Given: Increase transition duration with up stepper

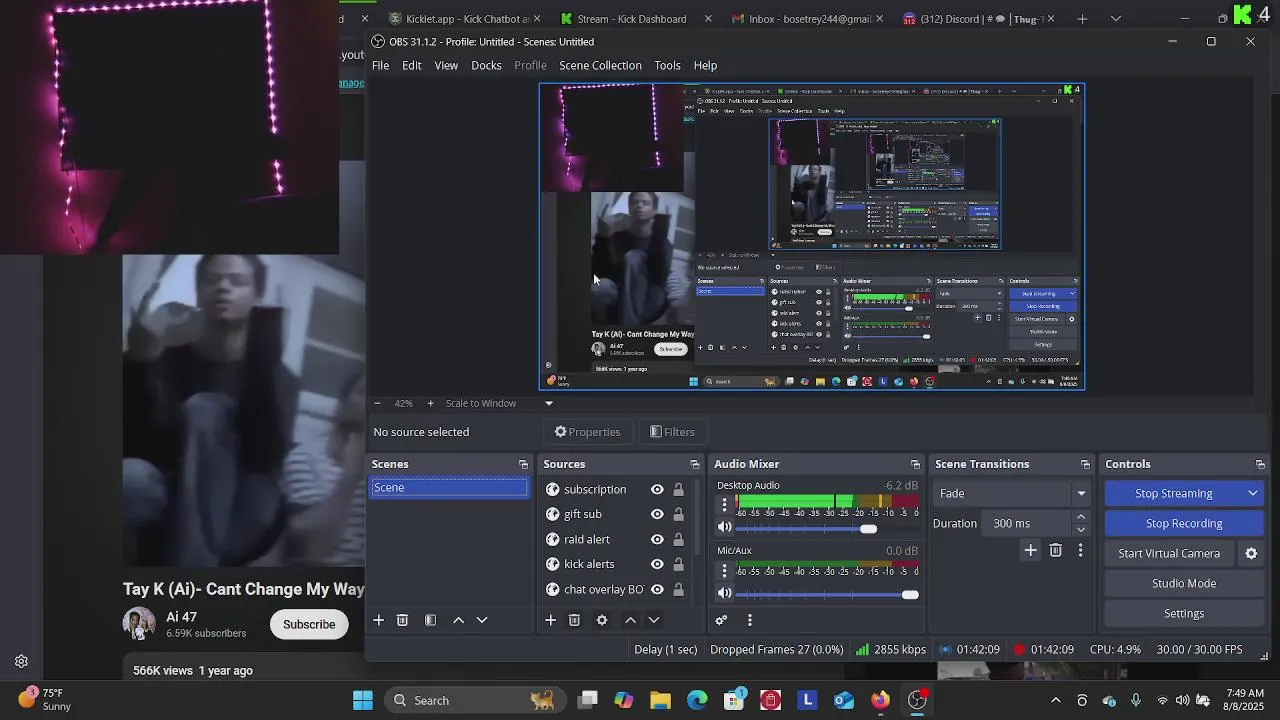Looking at the screenshot, I should [1081, 517].
